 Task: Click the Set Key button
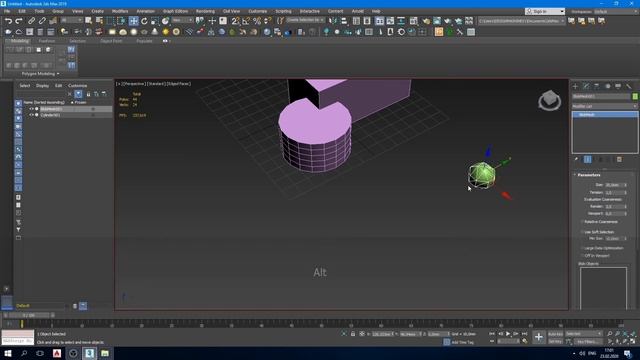(555, 341)
